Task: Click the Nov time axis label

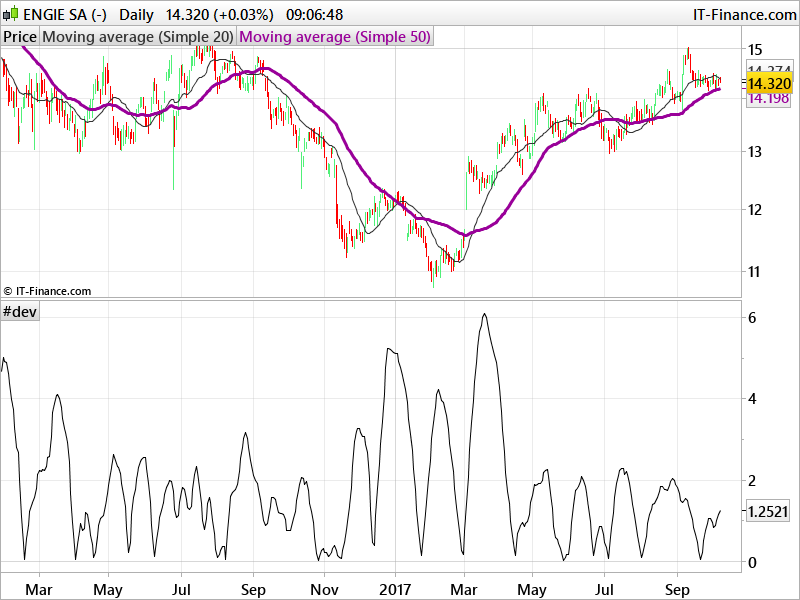Action: click(x=324, y=590)
